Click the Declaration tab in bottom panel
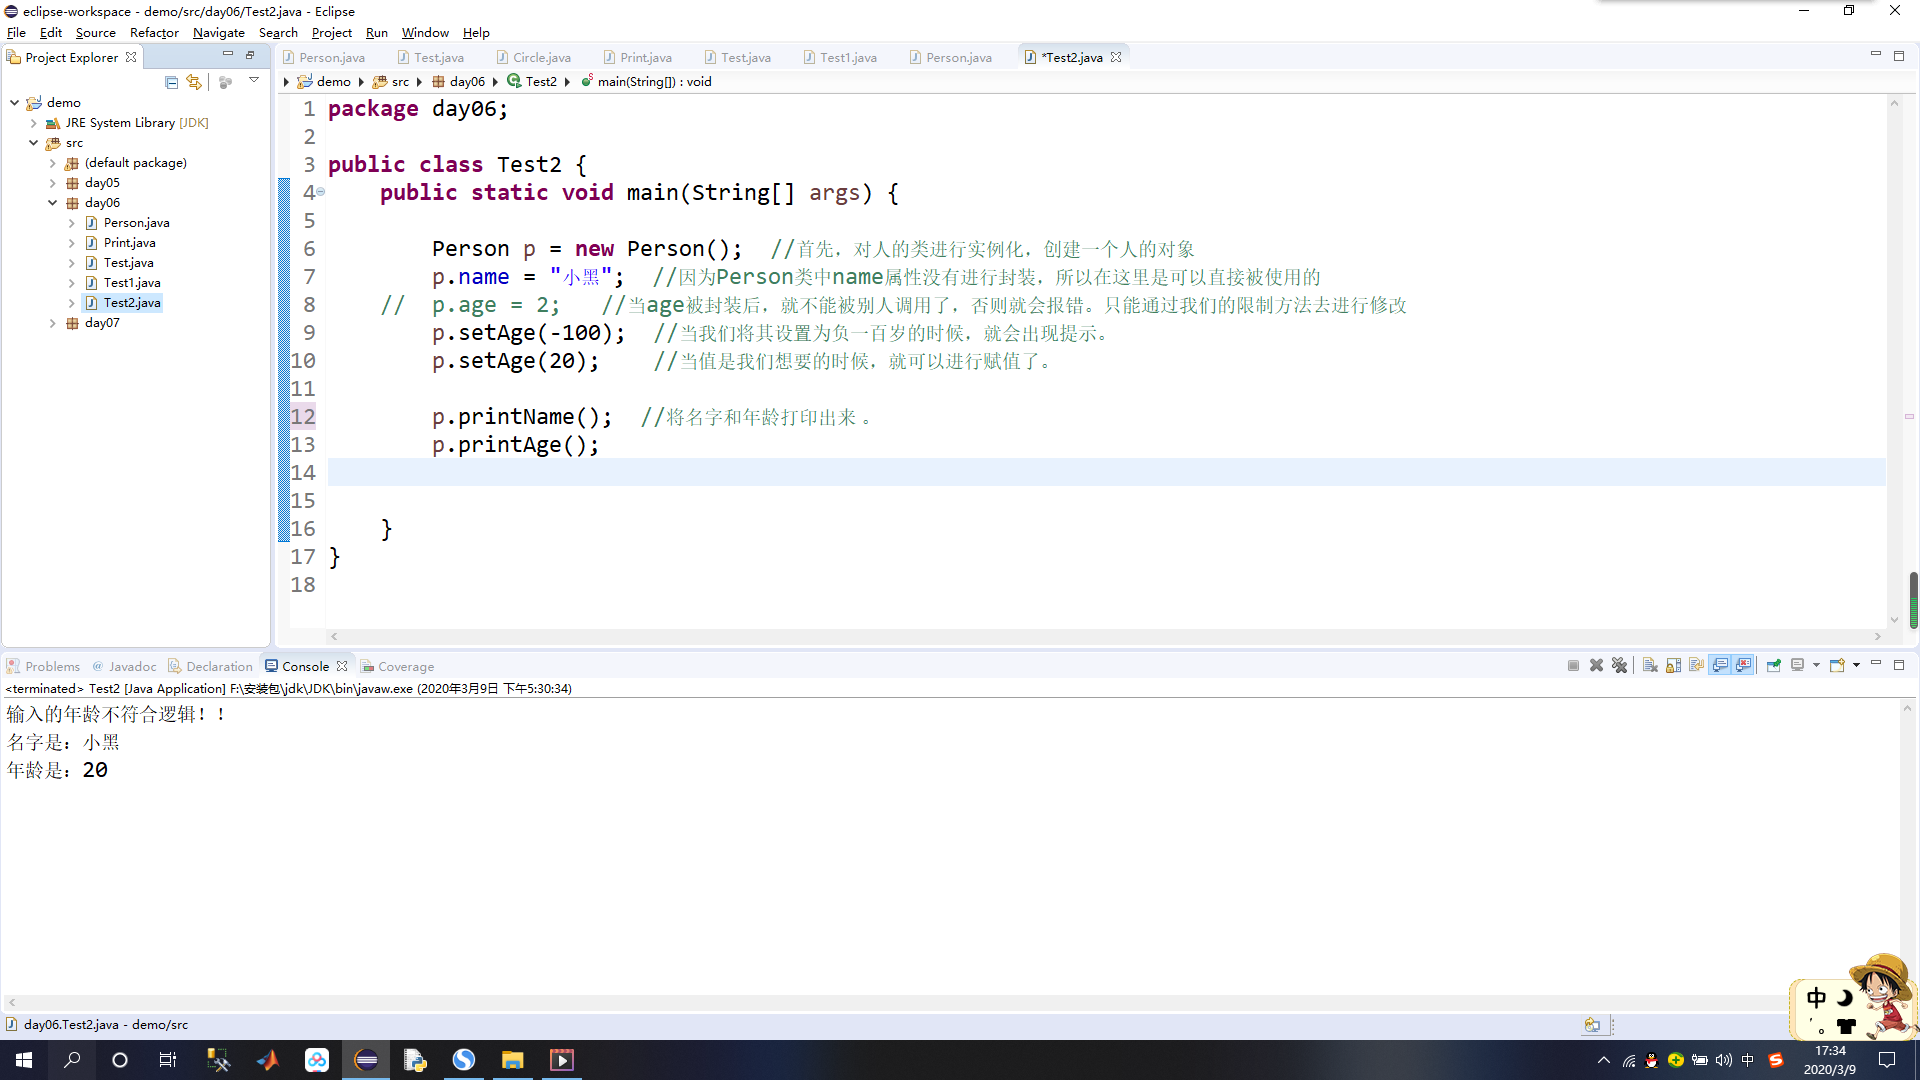The width and height of the screenshot is (1920, 1080). pyautogui.click(x=219, y=666)
